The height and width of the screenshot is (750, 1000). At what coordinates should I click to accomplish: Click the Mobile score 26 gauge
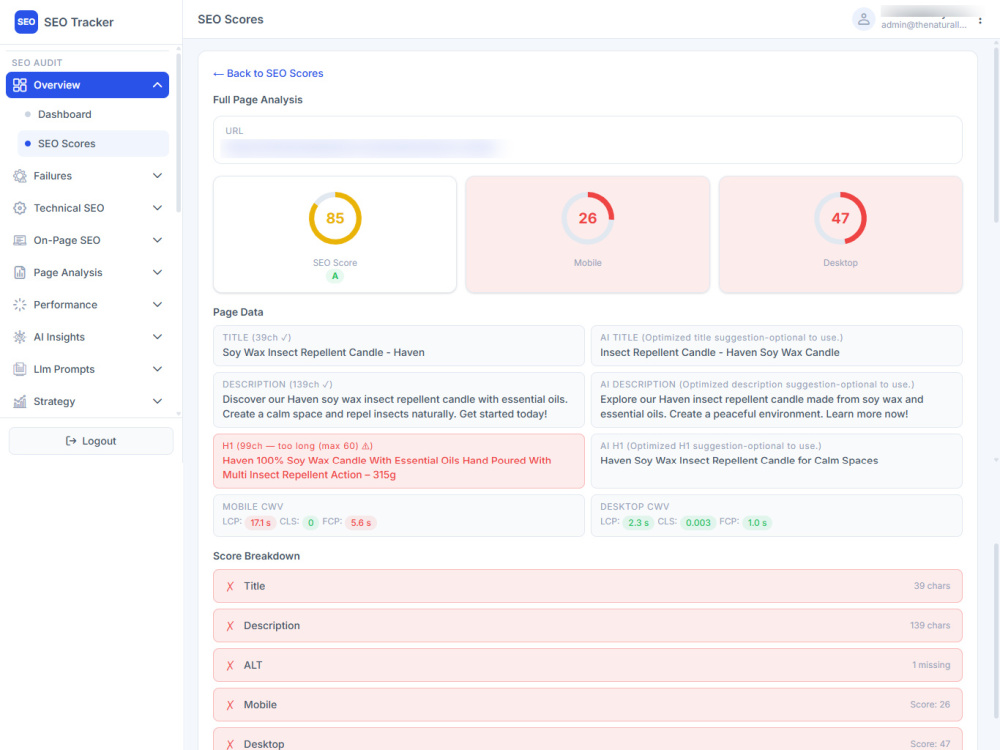[x=587, y=218]
